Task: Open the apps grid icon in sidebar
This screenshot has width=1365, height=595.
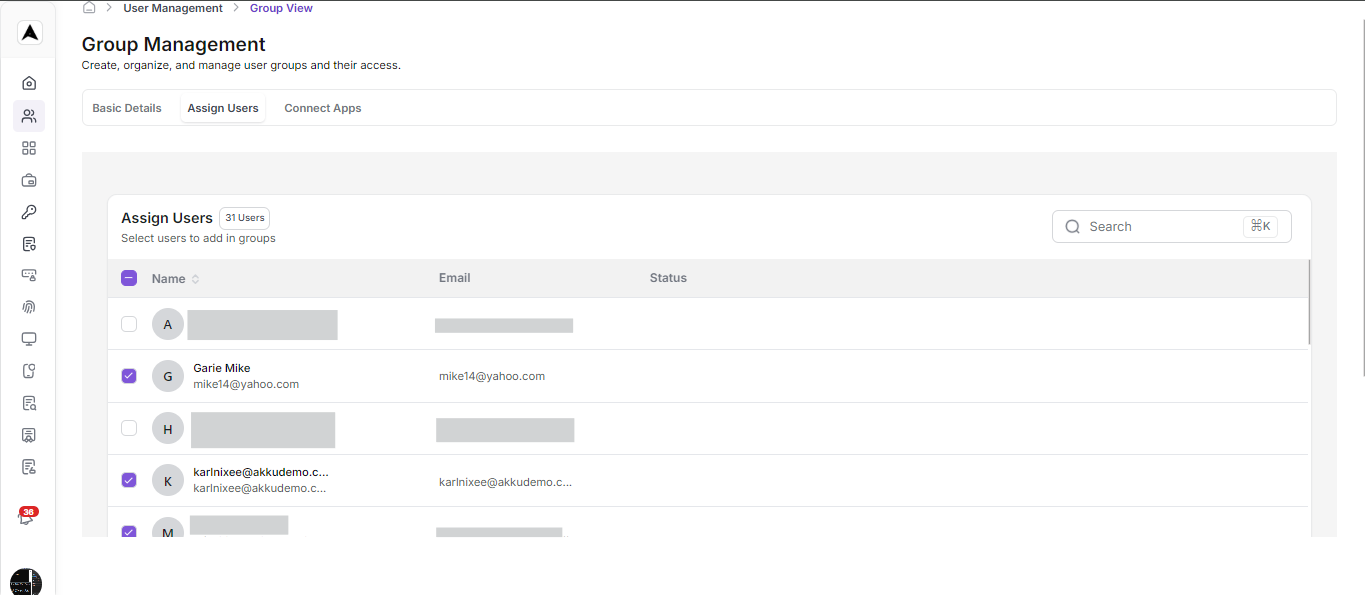Action: pos(28,147)
